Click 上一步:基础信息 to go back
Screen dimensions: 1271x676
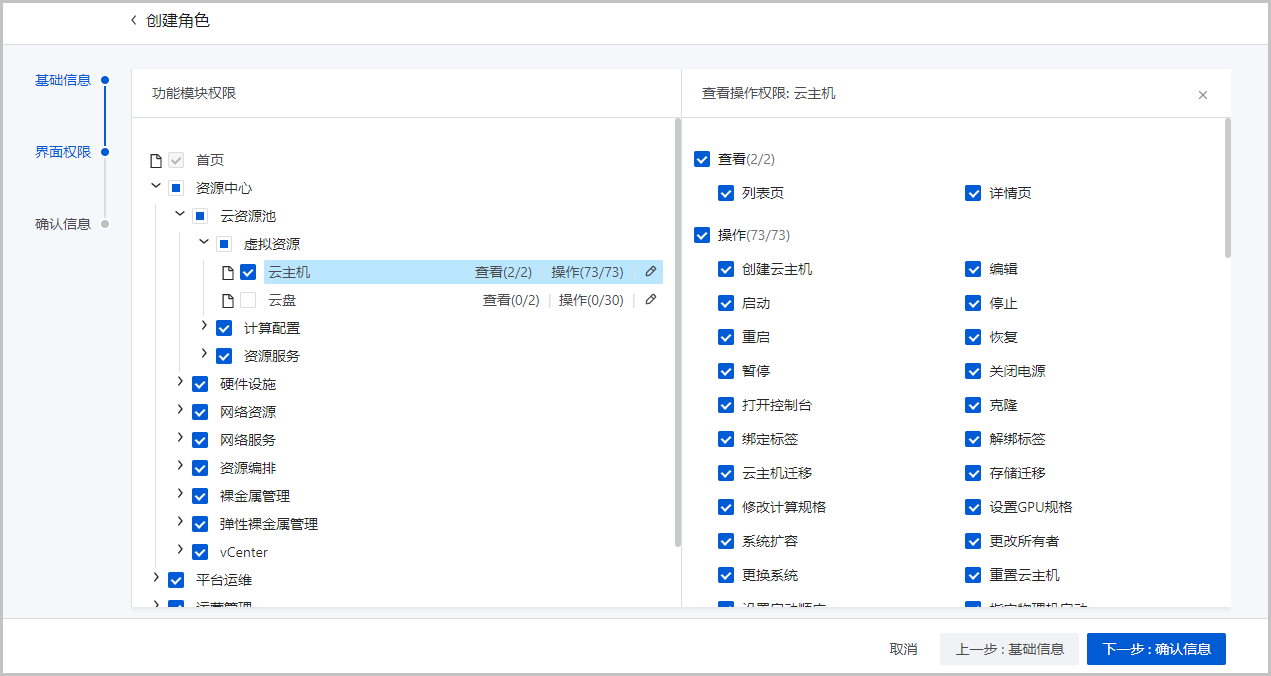coord(1009,648)
